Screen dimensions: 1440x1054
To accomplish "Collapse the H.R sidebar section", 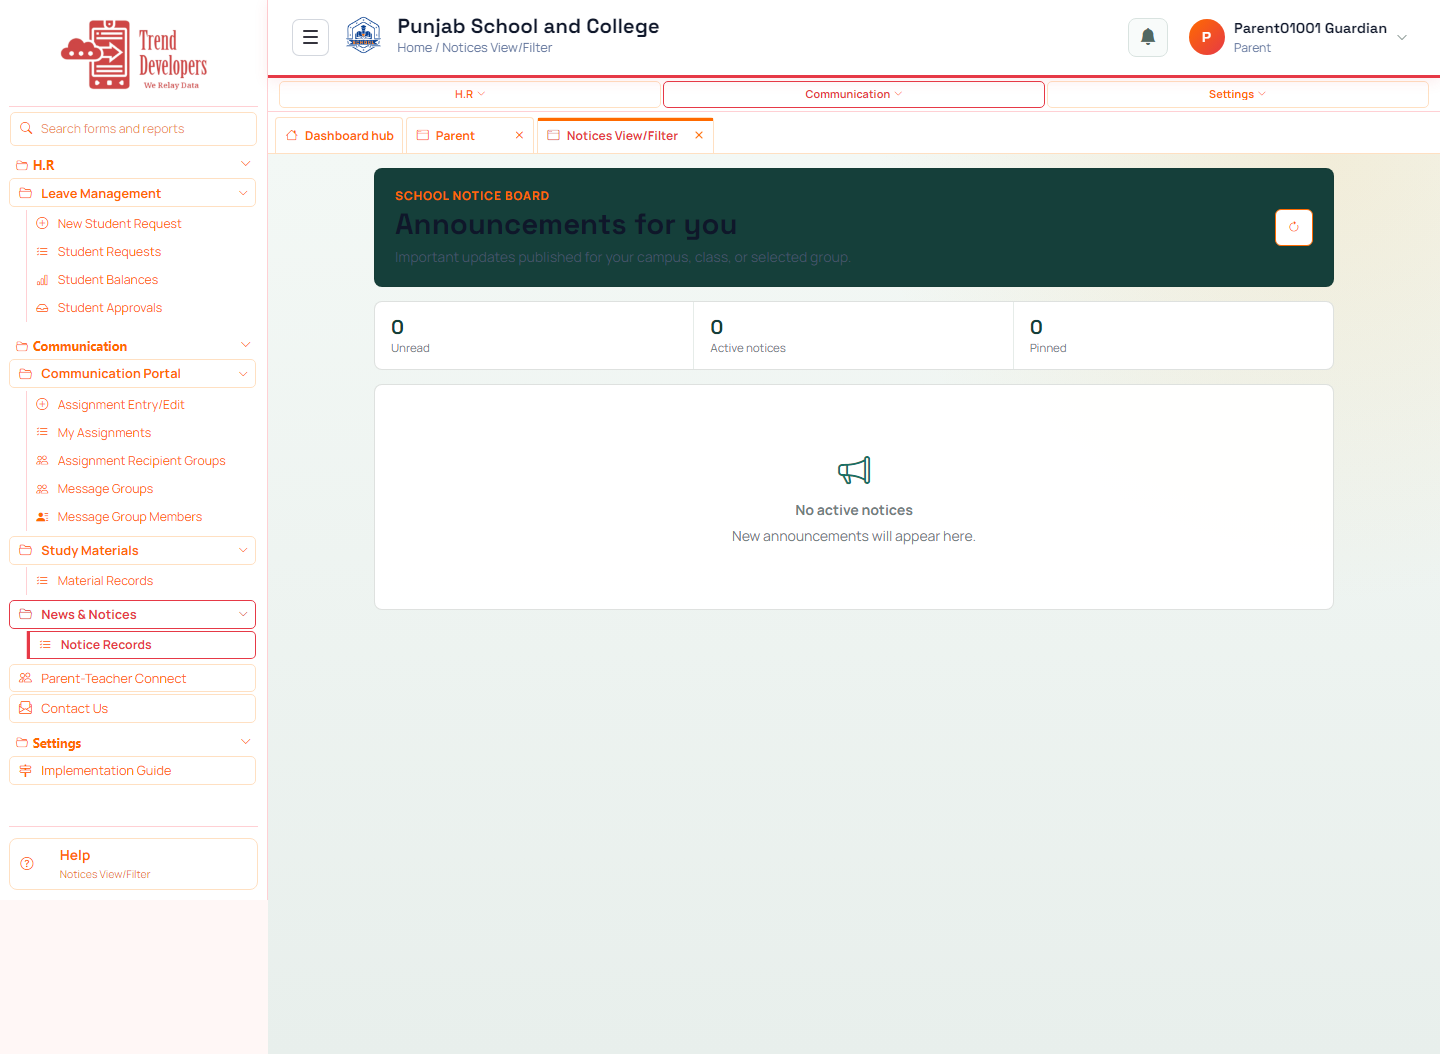I will point(246,164).
